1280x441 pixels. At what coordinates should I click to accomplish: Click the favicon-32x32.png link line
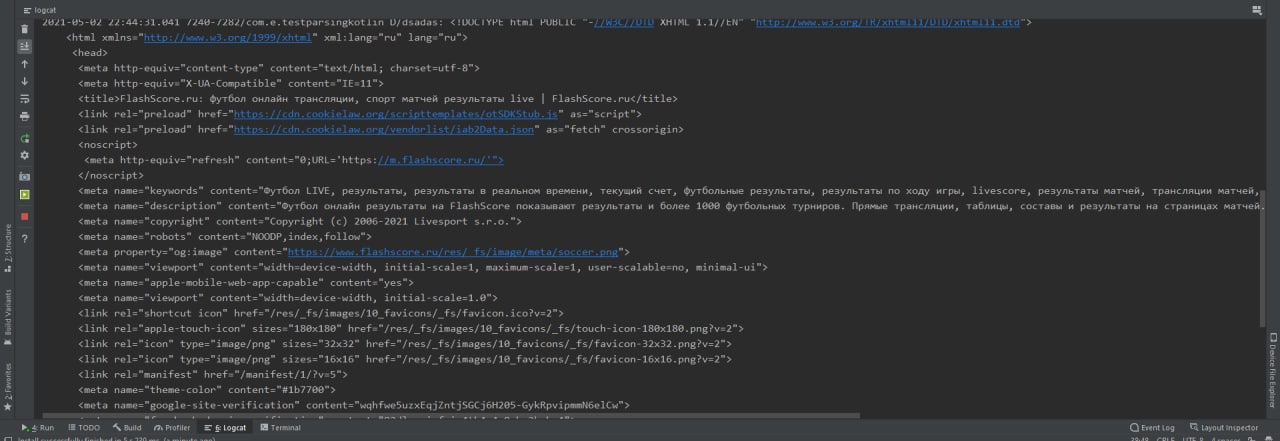point(405,345)
